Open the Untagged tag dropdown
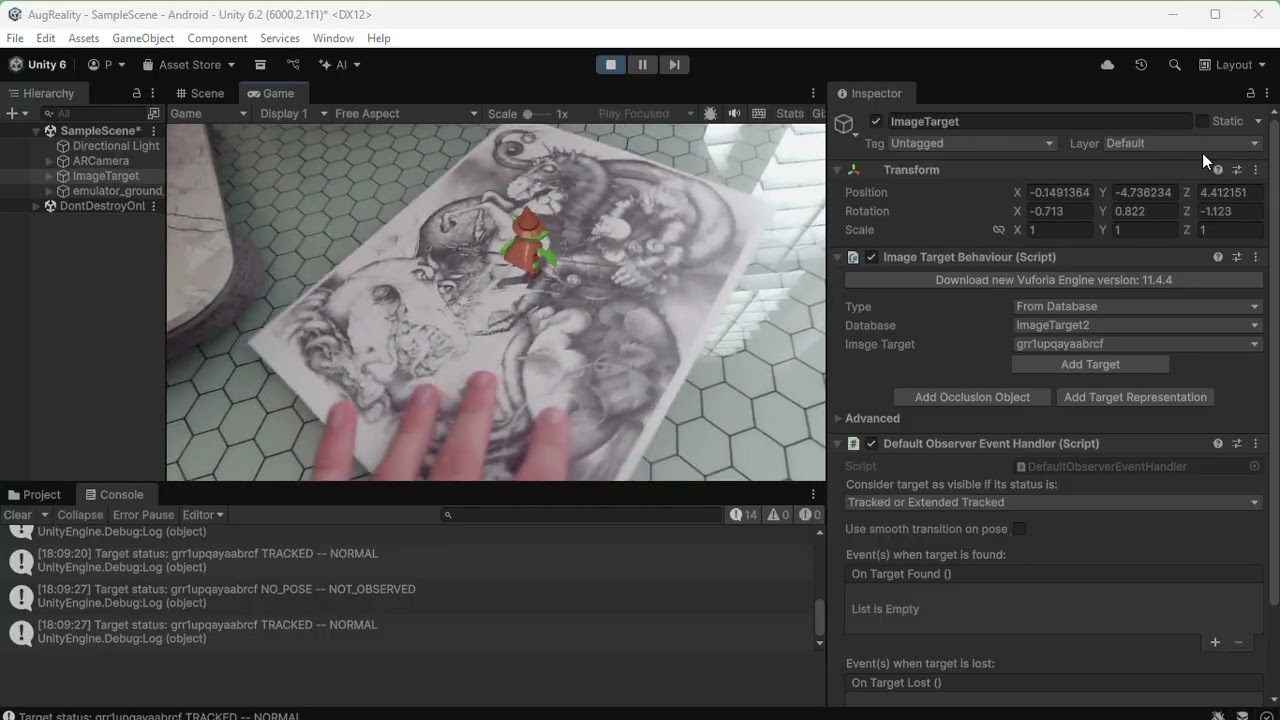 (x=972, y=143)
